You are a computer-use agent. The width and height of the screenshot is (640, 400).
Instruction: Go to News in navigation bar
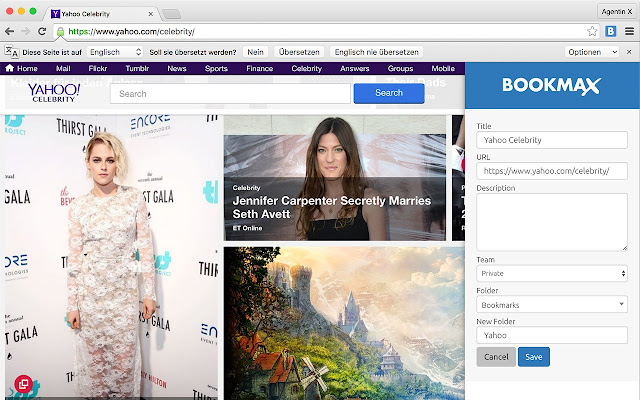click(x=177, y=69)
